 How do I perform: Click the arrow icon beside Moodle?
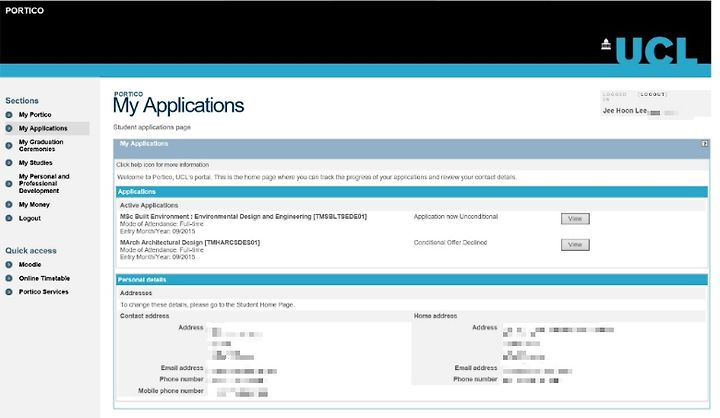(9, 265)
